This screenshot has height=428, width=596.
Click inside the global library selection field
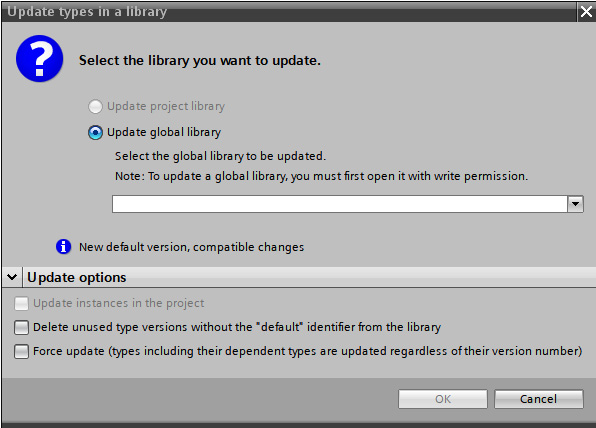(x=340, y=204)
